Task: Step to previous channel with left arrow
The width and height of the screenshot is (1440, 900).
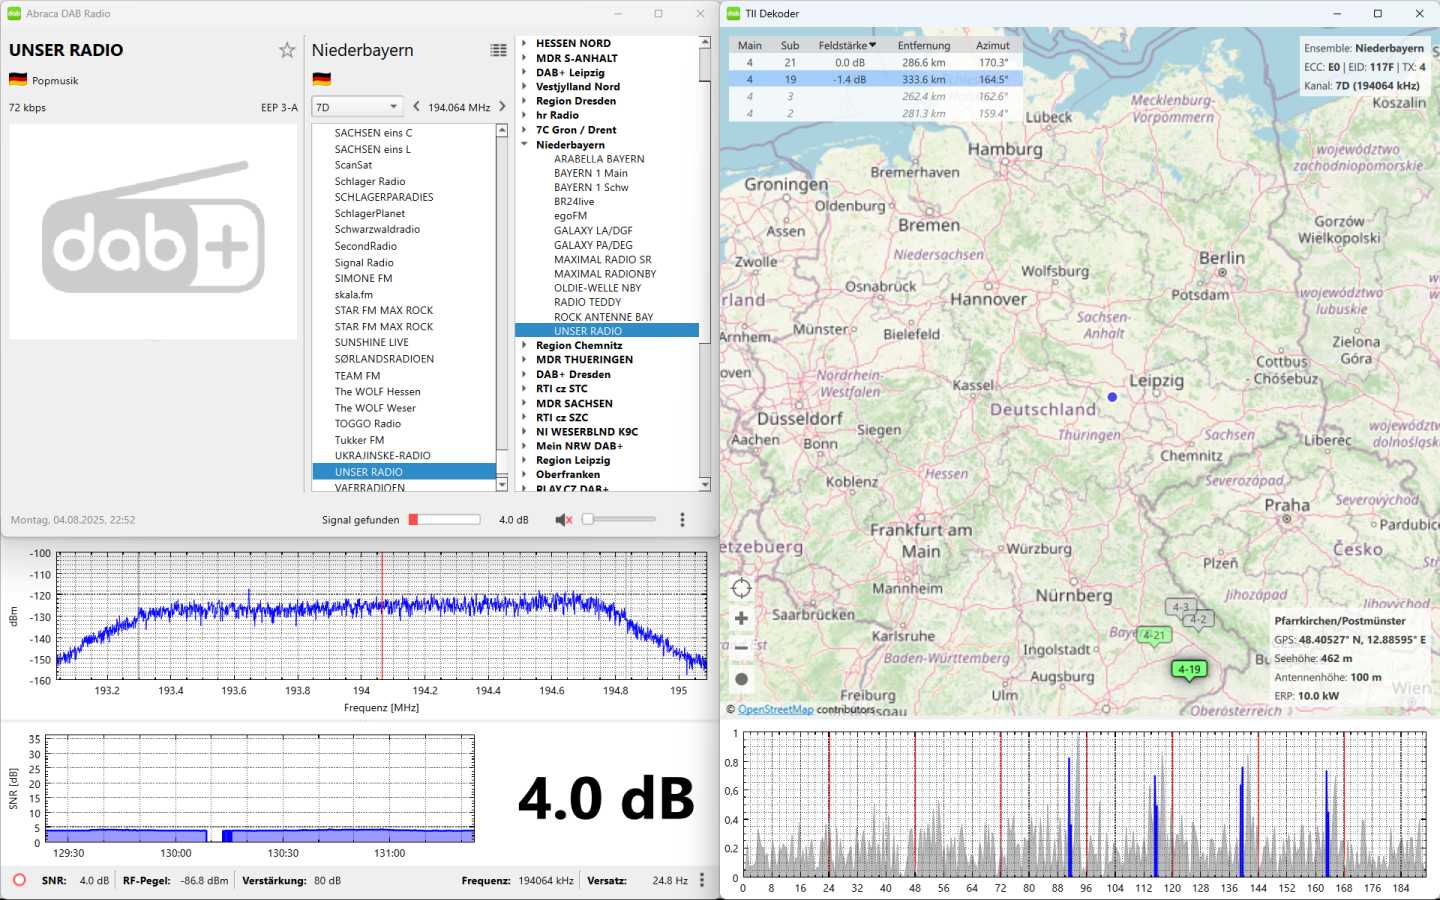Action: pyautogui.click(x=417, y=107)
